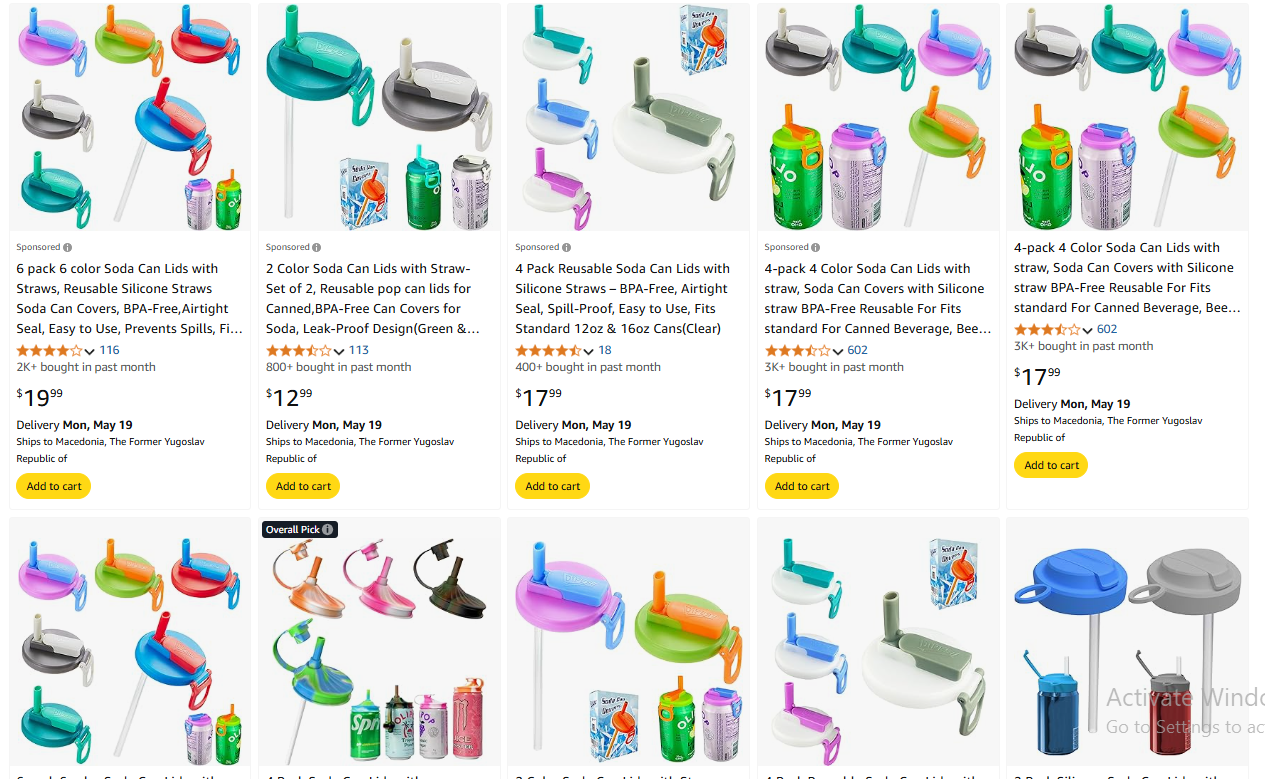The height and width of the screenshot is (779, 1265).
Task: Click the Sponsored info icon on 6 pack listing
Action: point(68,247)
